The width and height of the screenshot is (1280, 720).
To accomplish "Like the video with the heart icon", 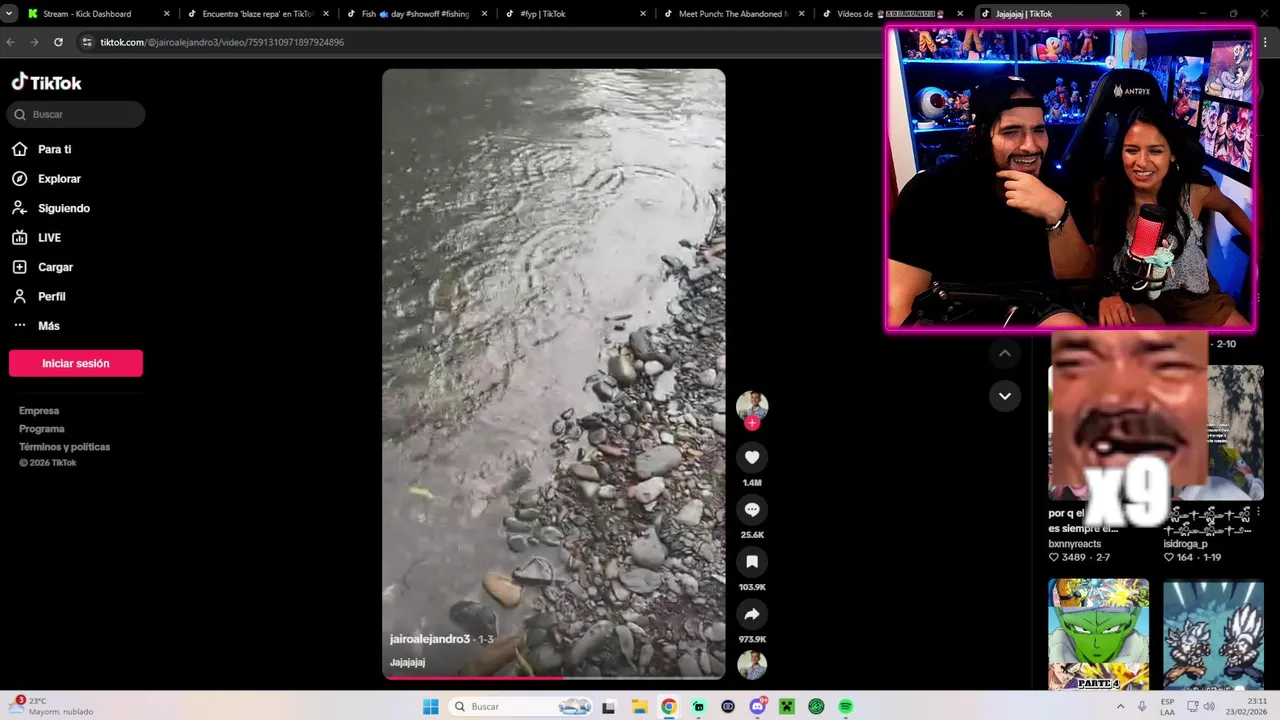I will [752, 458].
